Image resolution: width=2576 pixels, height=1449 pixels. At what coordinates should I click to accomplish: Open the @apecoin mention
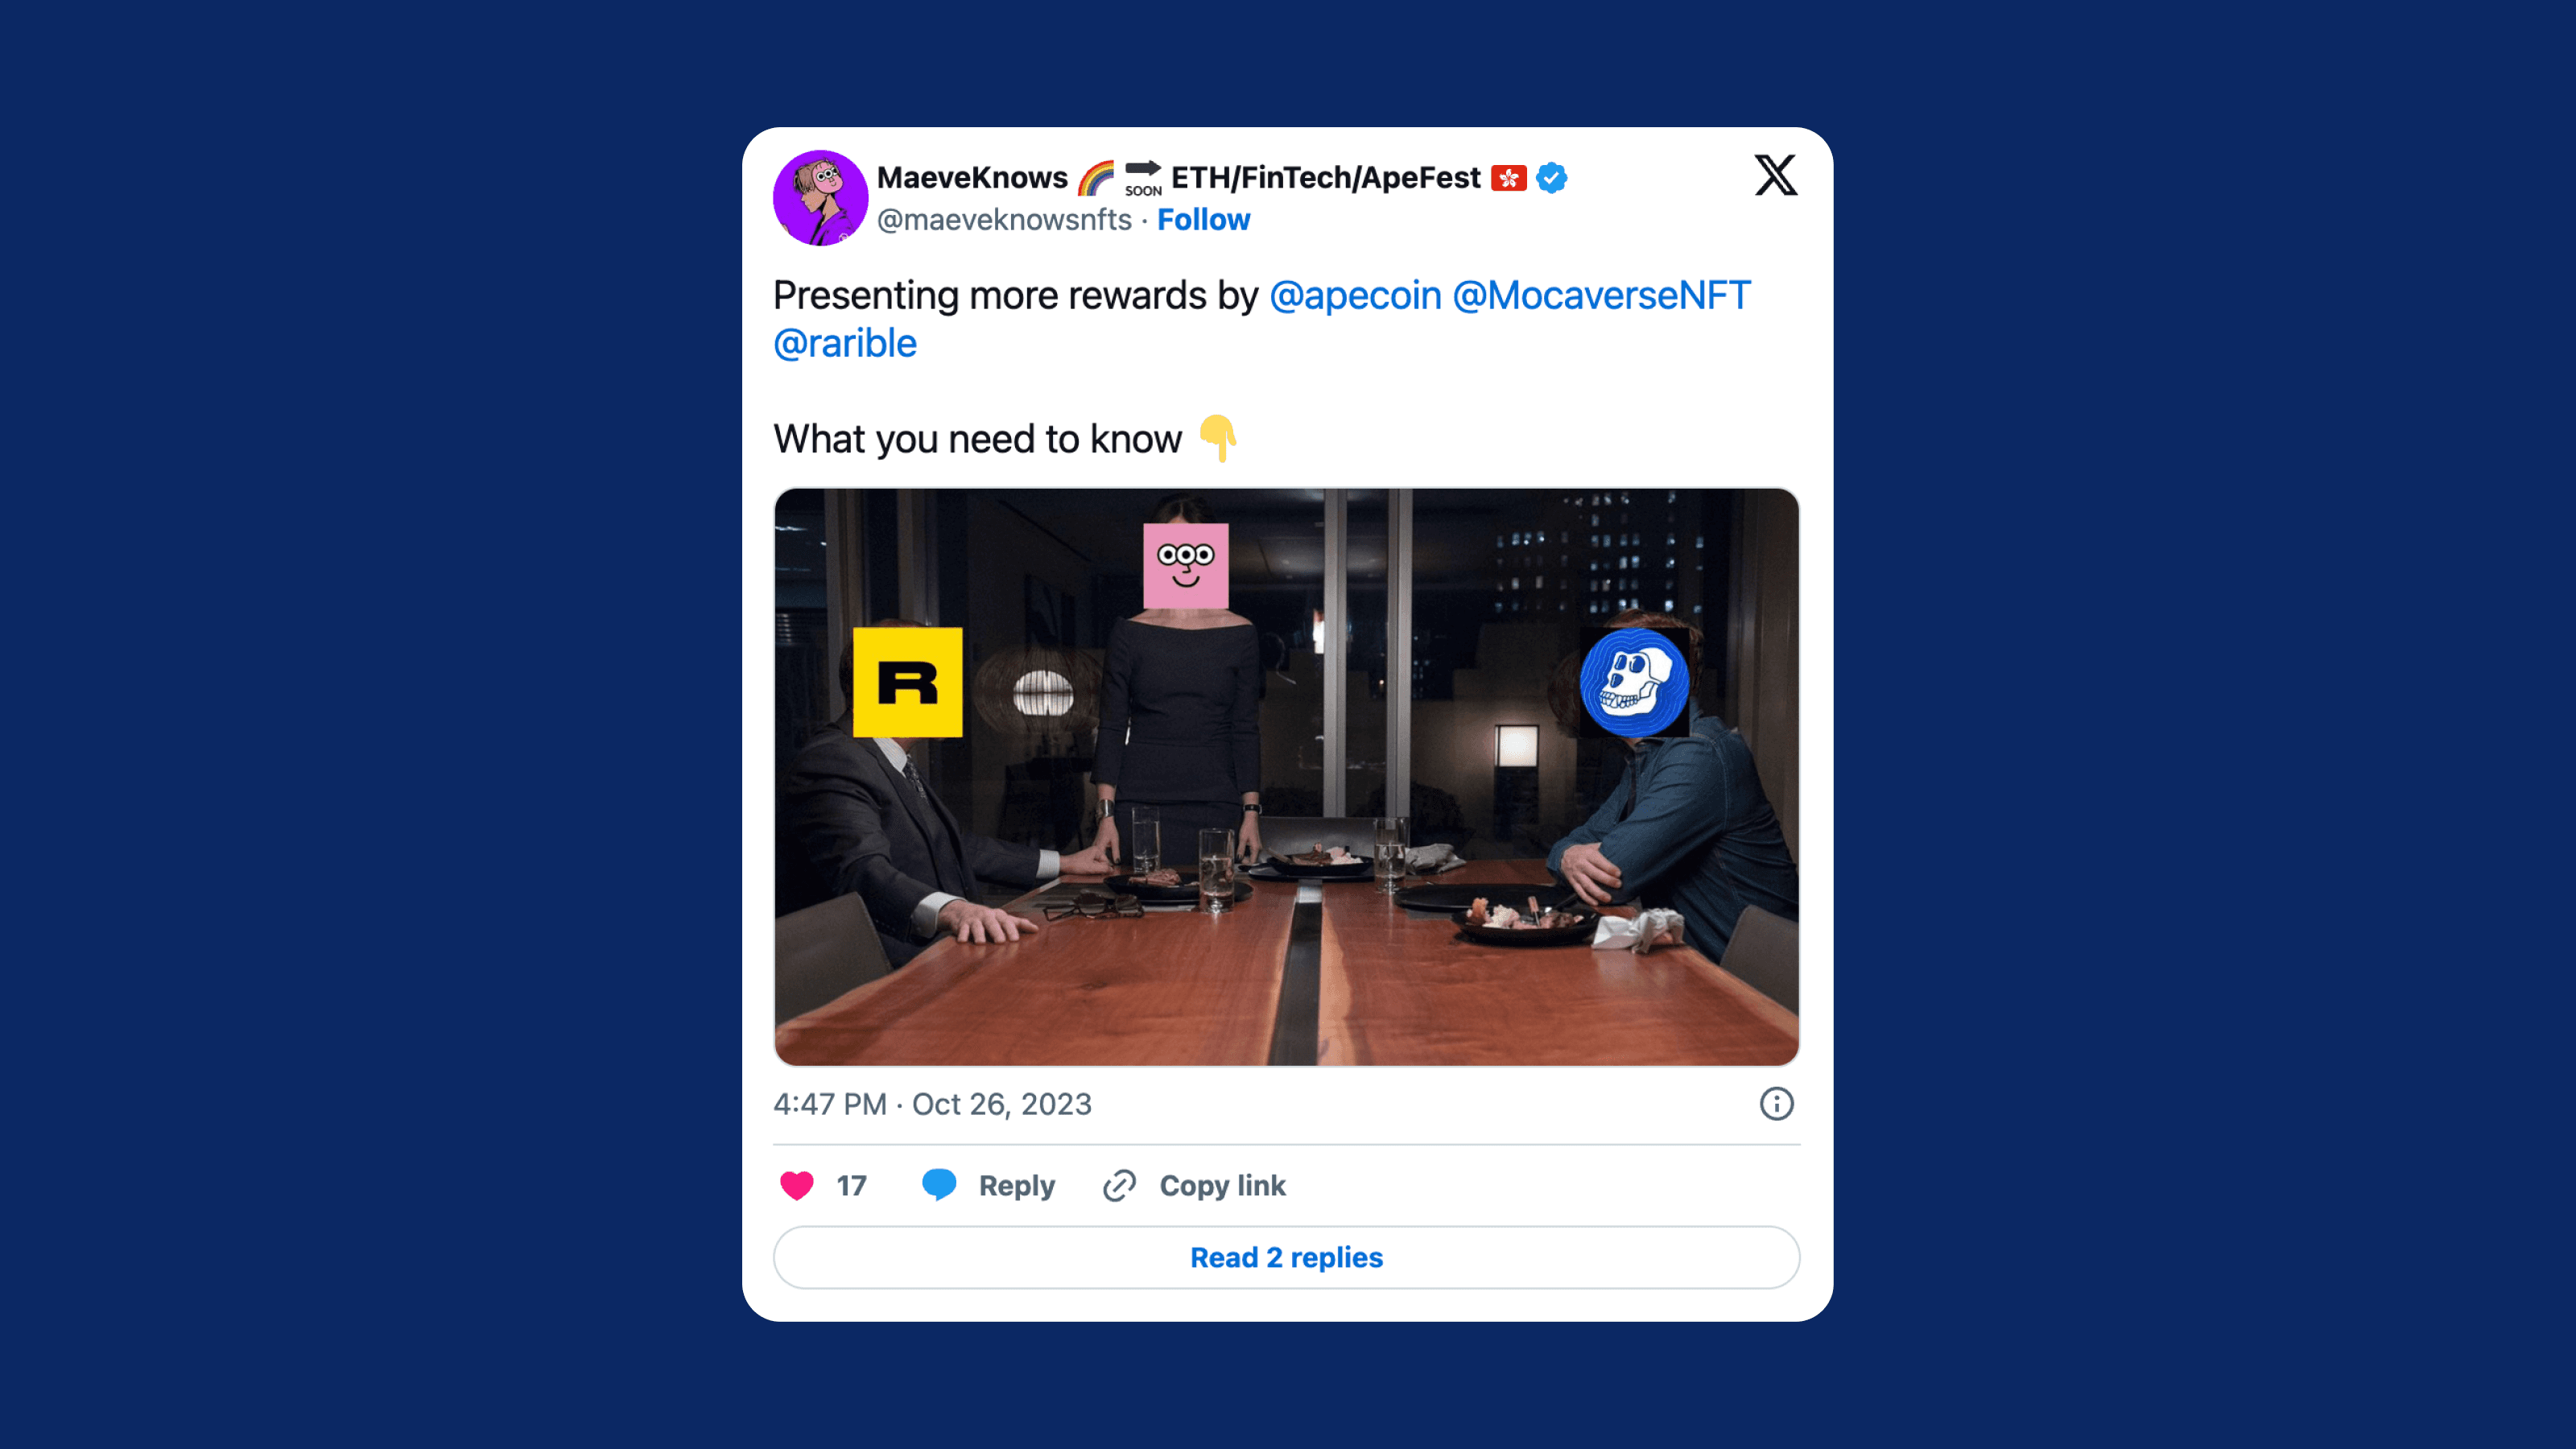(1355, 295)
